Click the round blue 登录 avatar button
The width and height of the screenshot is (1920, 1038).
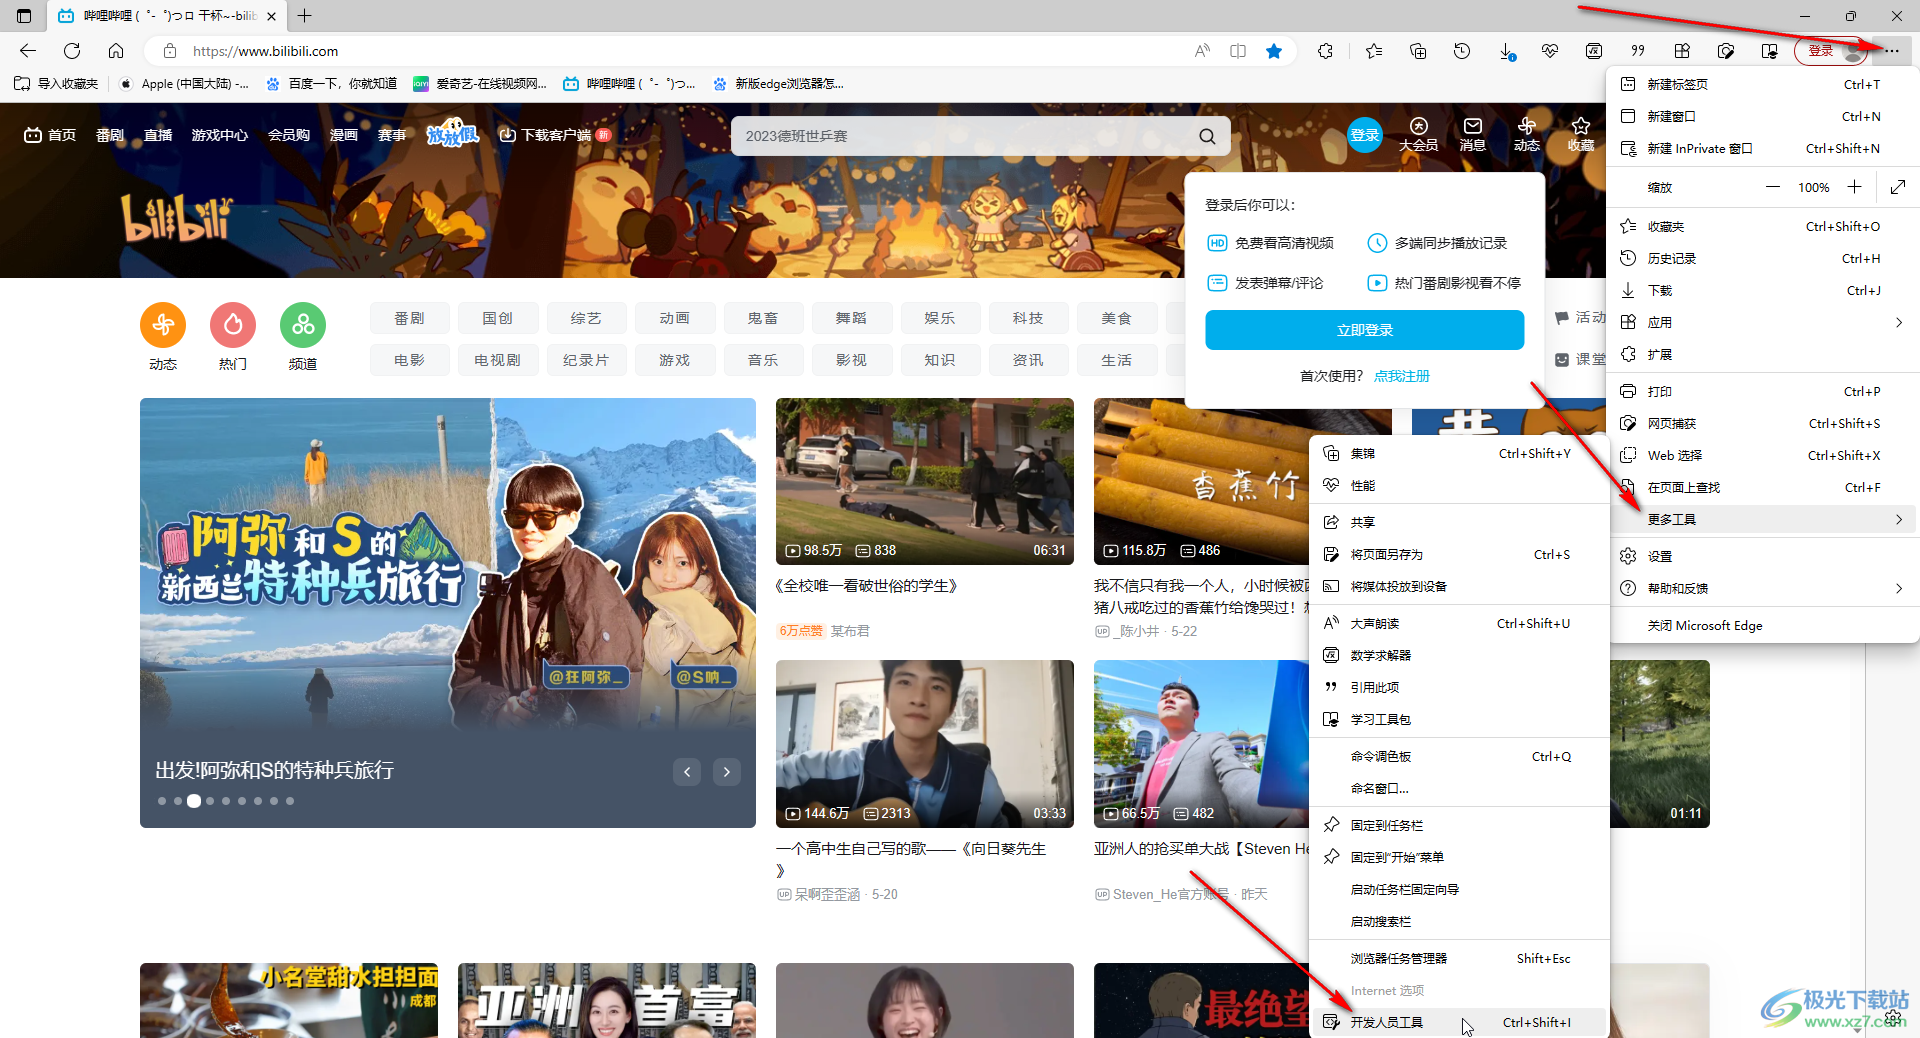pyautogui.click(x=1365, y=135)
